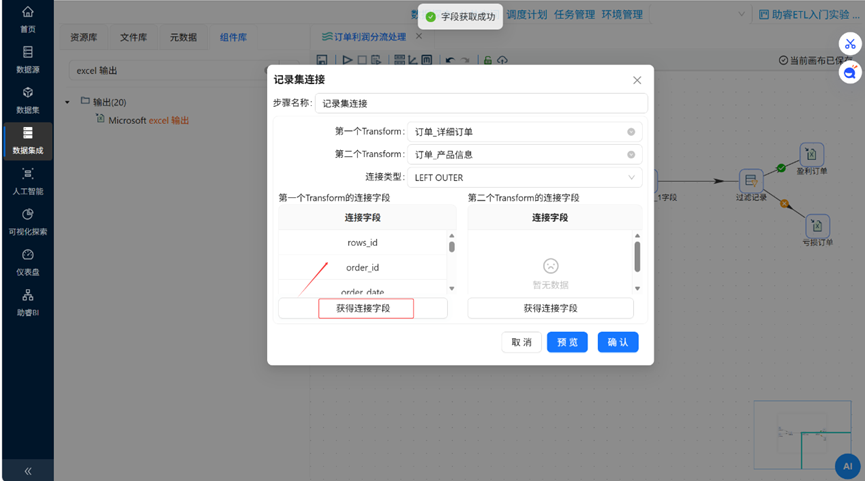This screenshot has width=865, height=481.
Task: Click the stop (square) toolbar icon
Action: [362, 60]
